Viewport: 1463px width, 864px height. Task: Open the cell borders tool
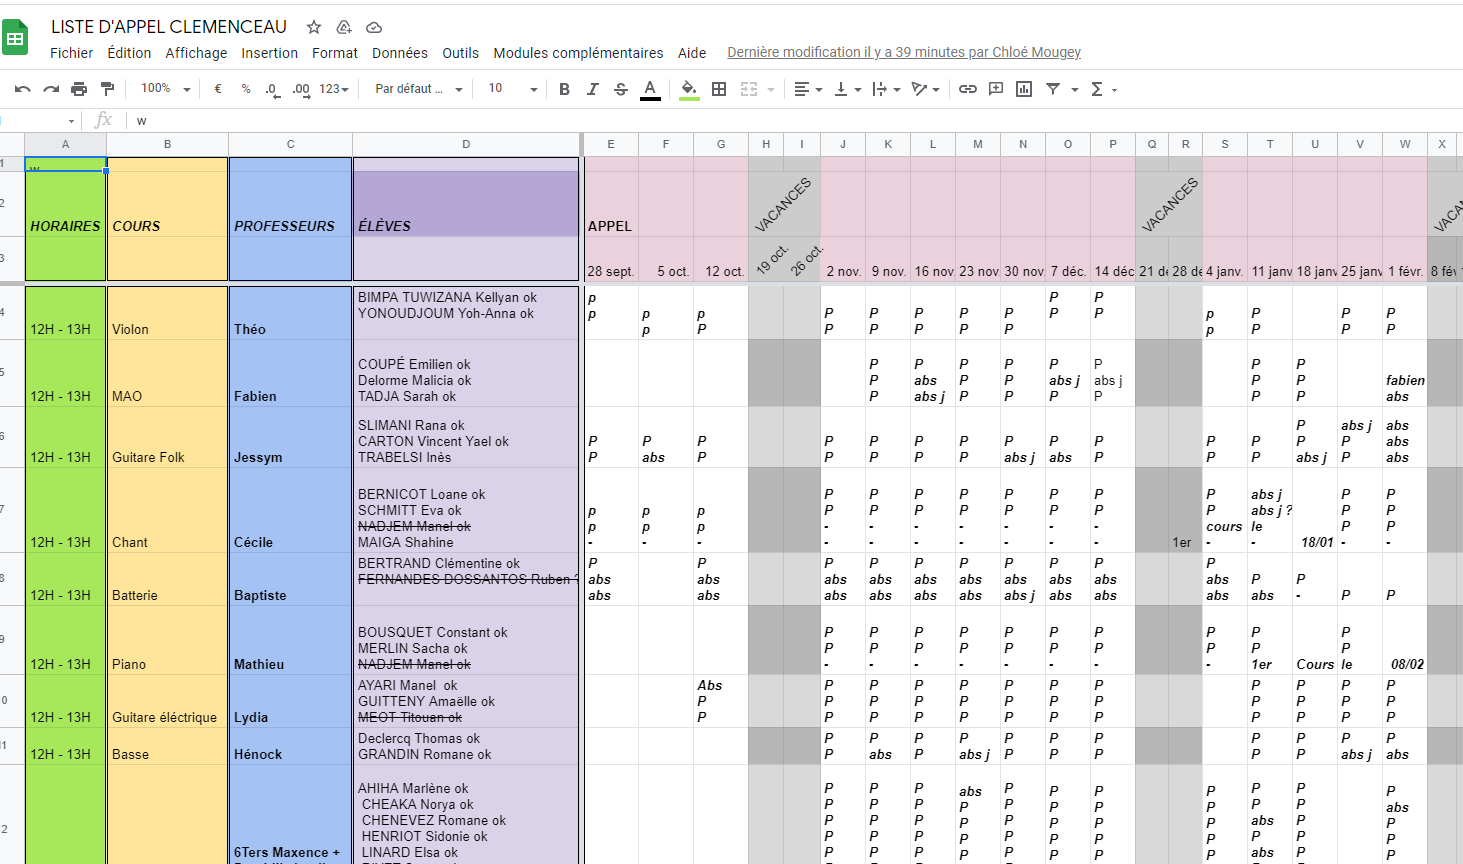(x=719, y=89)
